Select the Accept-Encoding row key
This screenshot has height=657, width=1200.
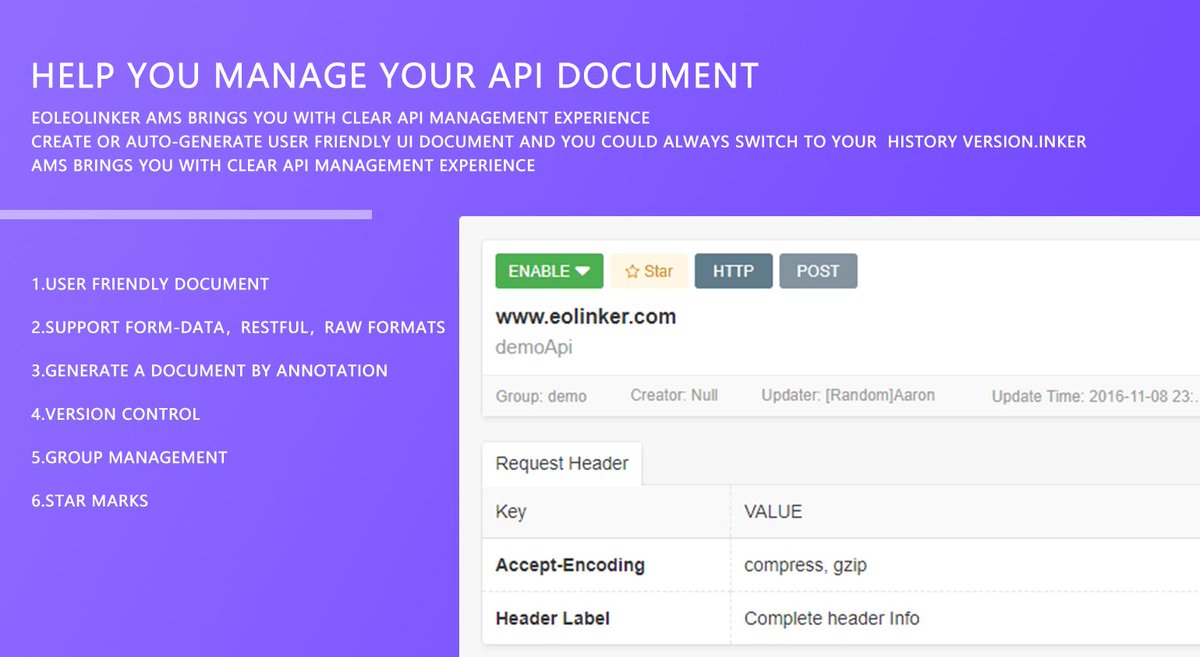coord(570,565)
